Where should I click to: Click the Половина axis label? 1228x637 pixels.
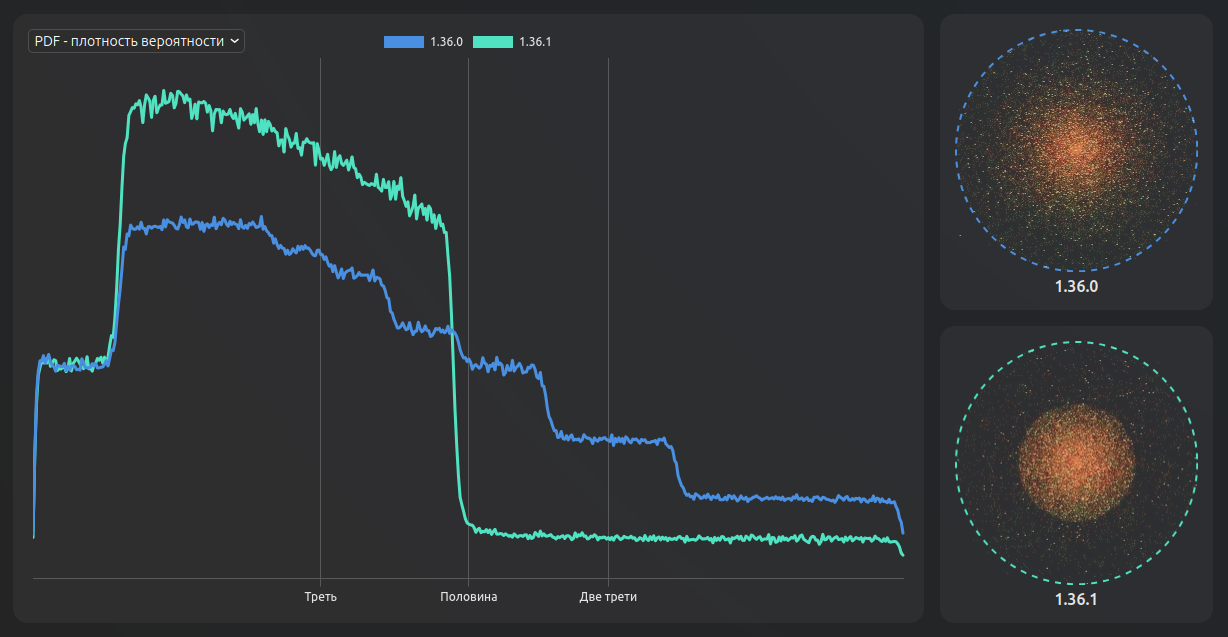(x=468, y=597)
